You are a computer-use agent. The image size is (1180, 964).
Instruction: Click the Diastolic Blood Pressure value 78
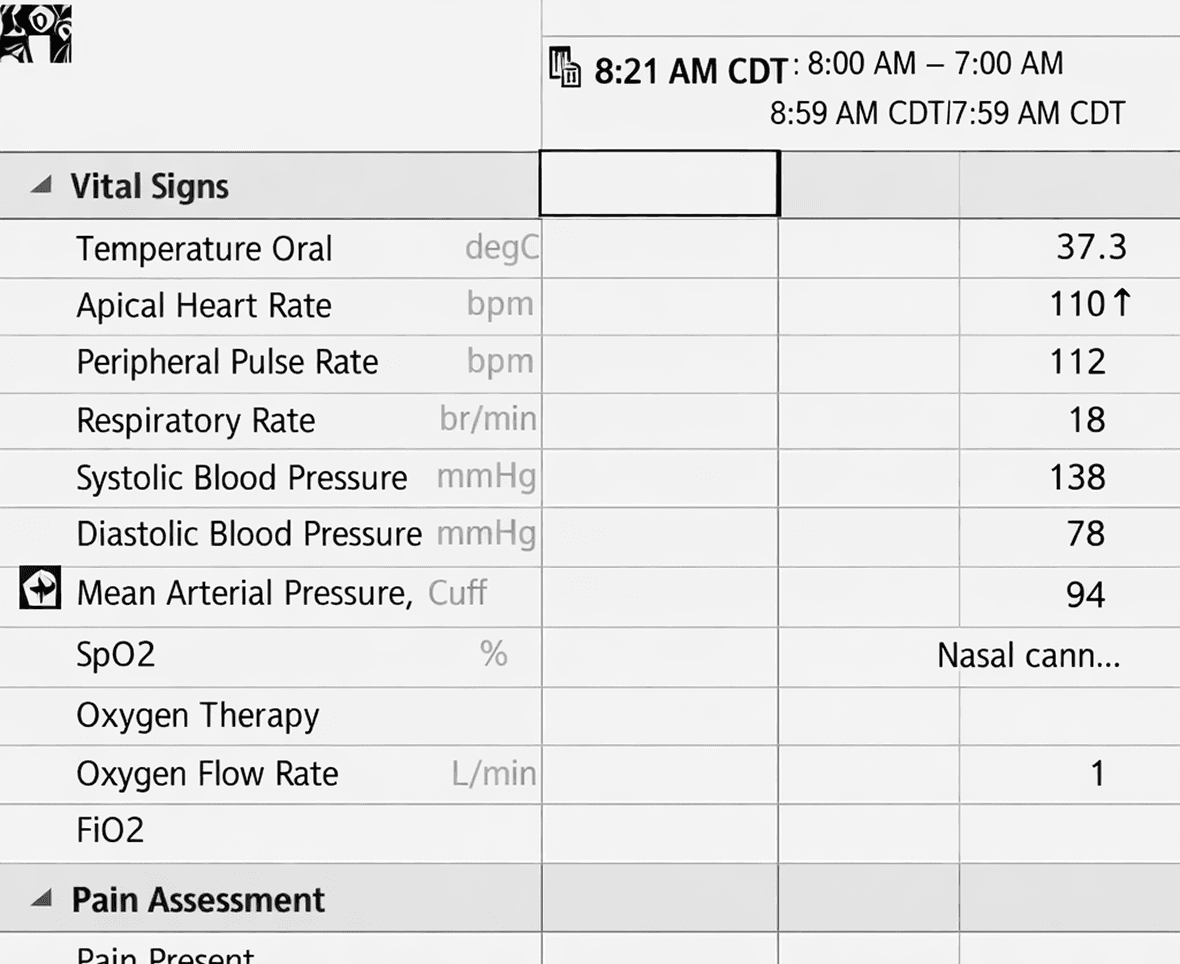(1086, 534)
